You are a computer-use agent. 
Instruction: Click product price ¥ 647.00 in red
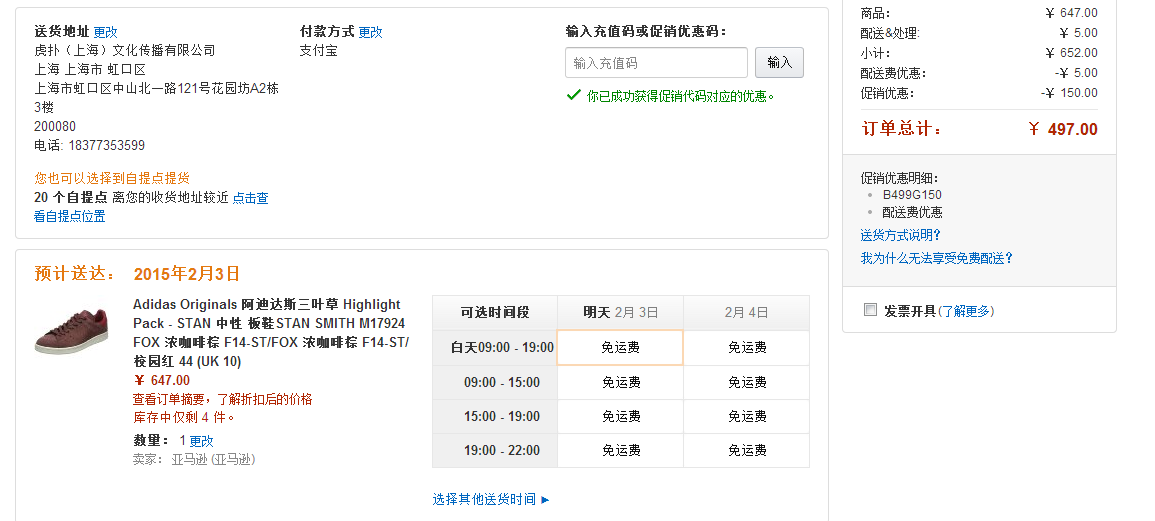click(162, 380)
